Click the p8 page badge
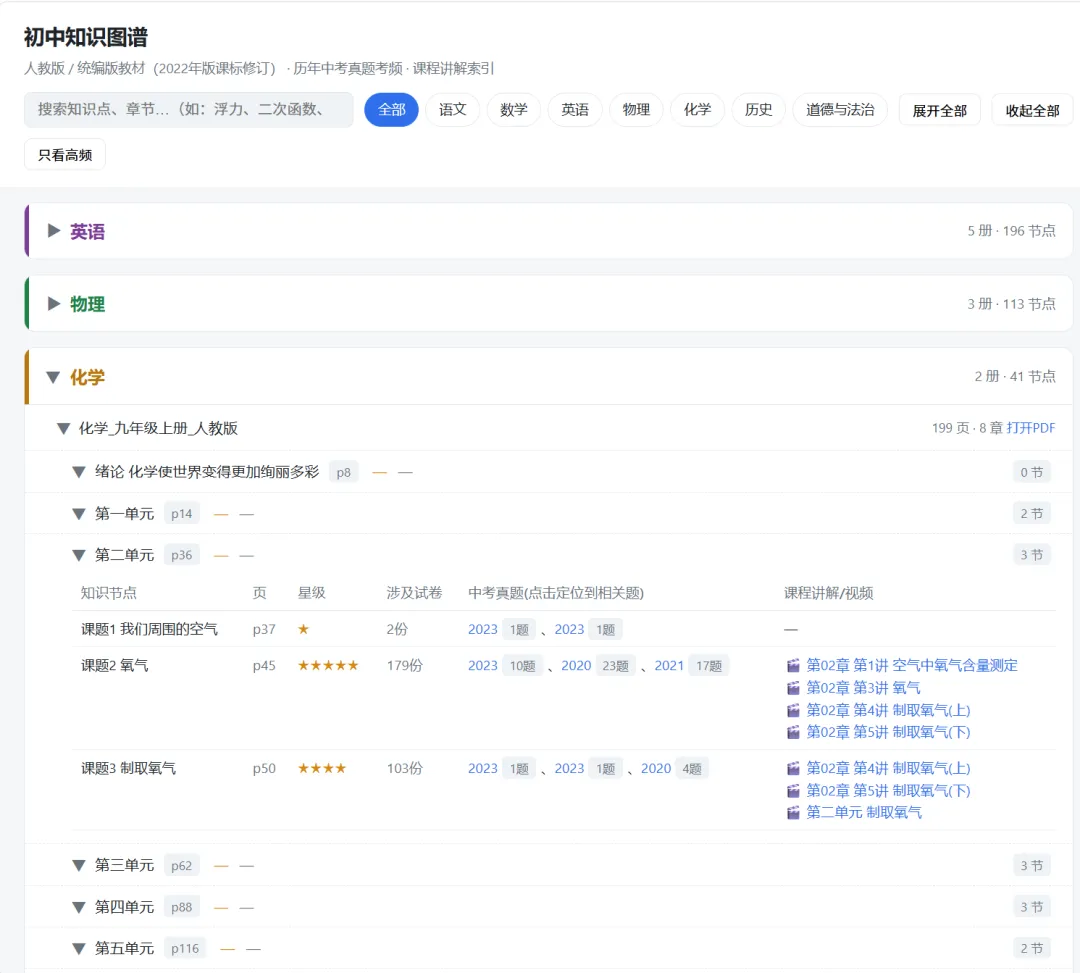This screenshot has width=1080, height=973. point(344,472)
